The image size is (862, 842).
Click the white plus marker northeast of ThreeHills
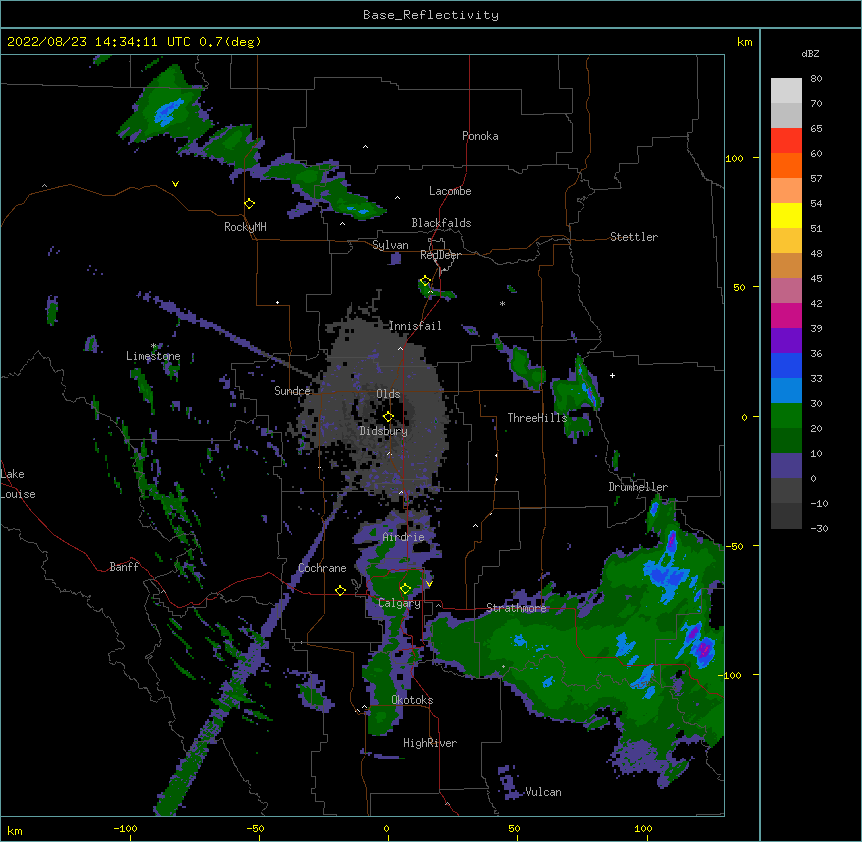pyautogui.click(x=612, y=375)
